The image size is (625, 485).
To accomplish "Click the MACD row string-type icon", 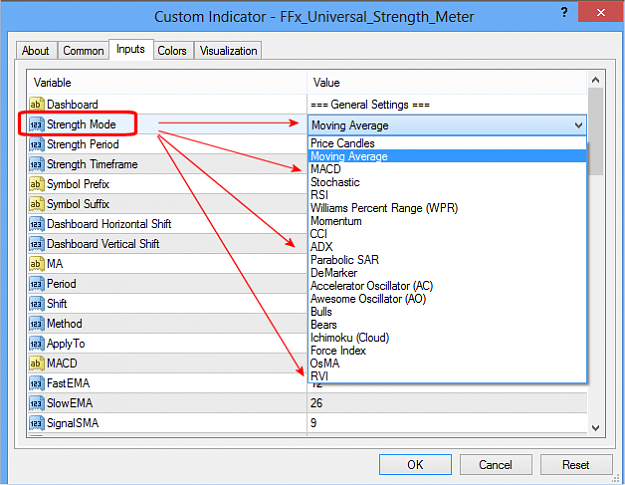I will pos(36,363).
